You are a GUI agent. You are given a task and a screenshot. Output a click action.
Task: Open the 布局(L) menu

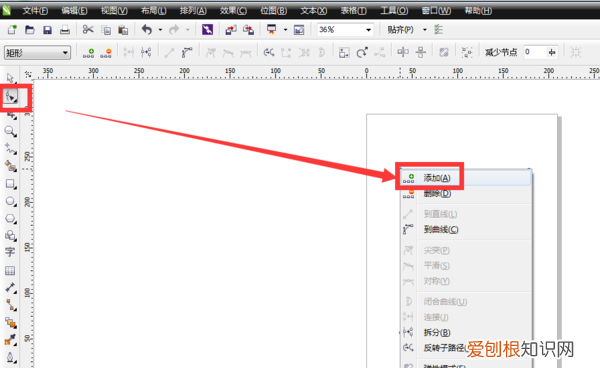point(153,11)
